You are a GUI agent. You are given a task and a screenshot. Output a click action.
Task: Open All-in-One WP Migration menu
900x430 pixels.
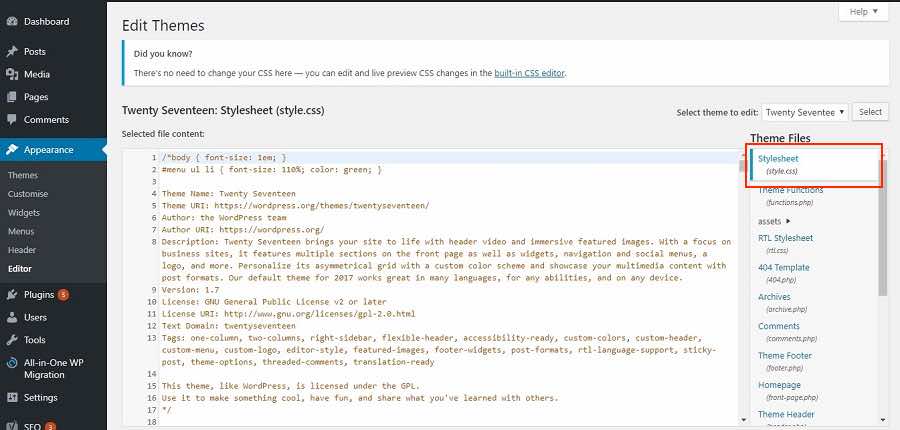(x=53, y=369)
